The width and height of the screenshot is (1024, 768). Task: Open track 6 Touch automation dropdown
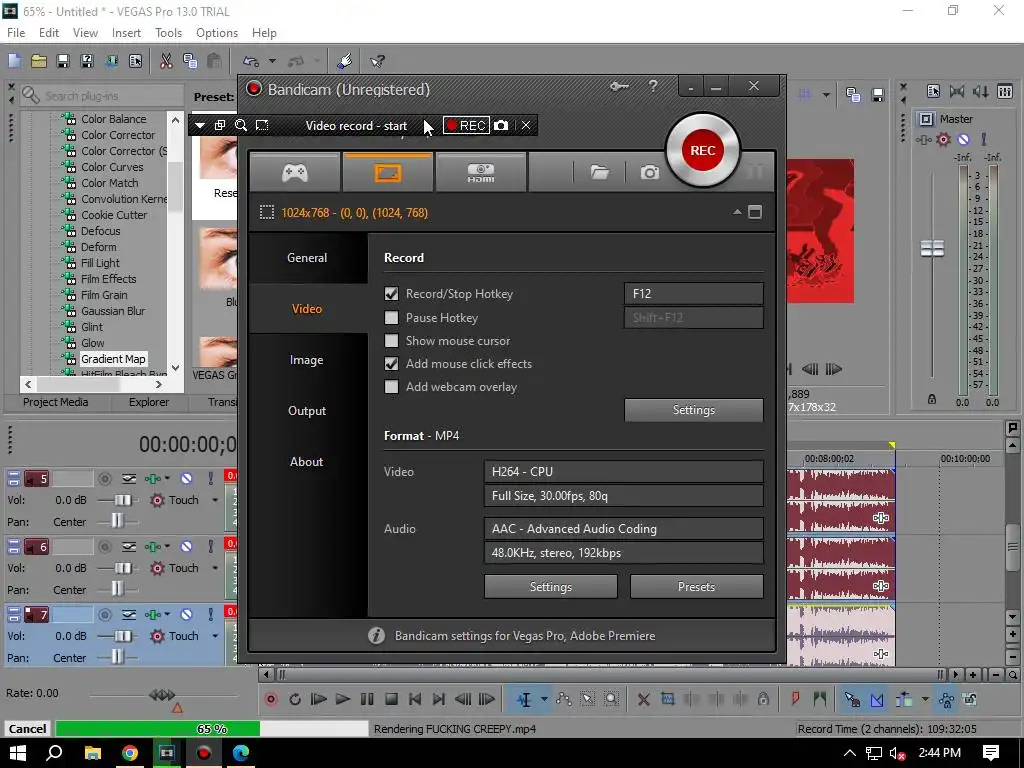click(215, 568)
